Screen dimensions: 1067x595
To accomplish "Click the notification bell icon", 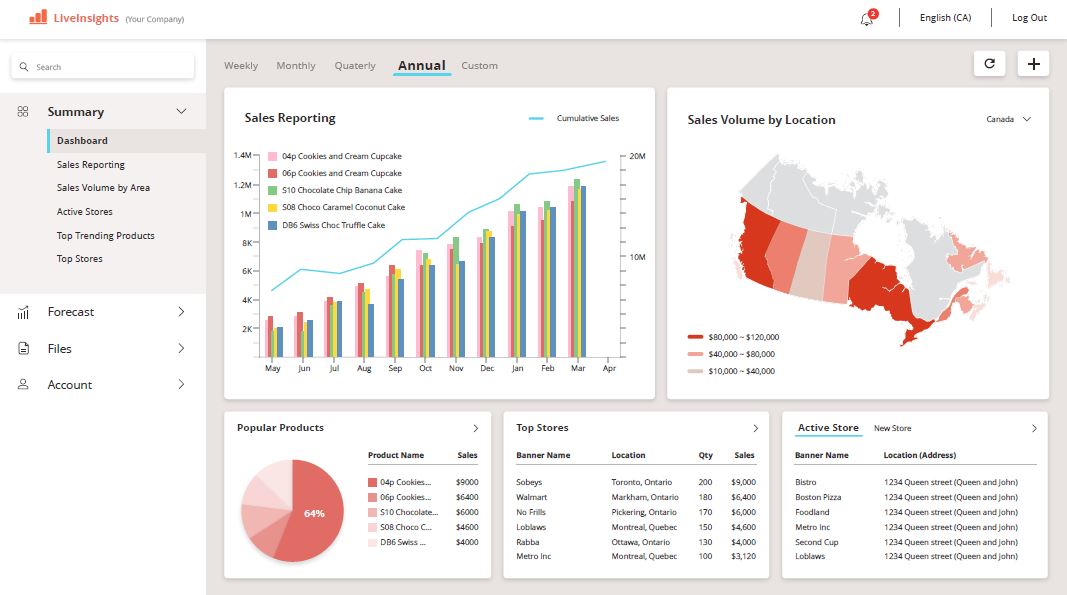I will [866, 19].
